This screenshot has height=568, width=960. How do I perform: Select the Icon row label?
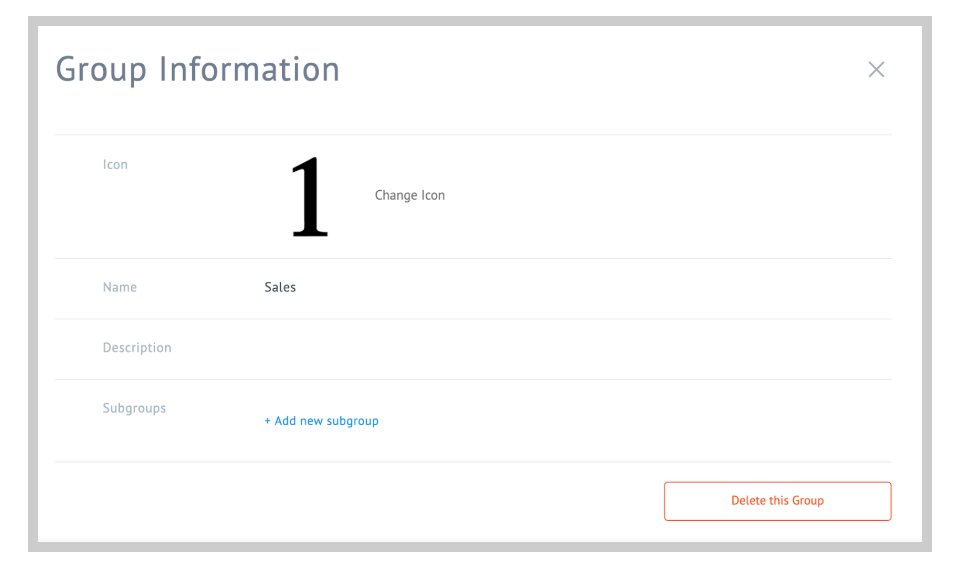pyautogui.click(x=115, y=165)
